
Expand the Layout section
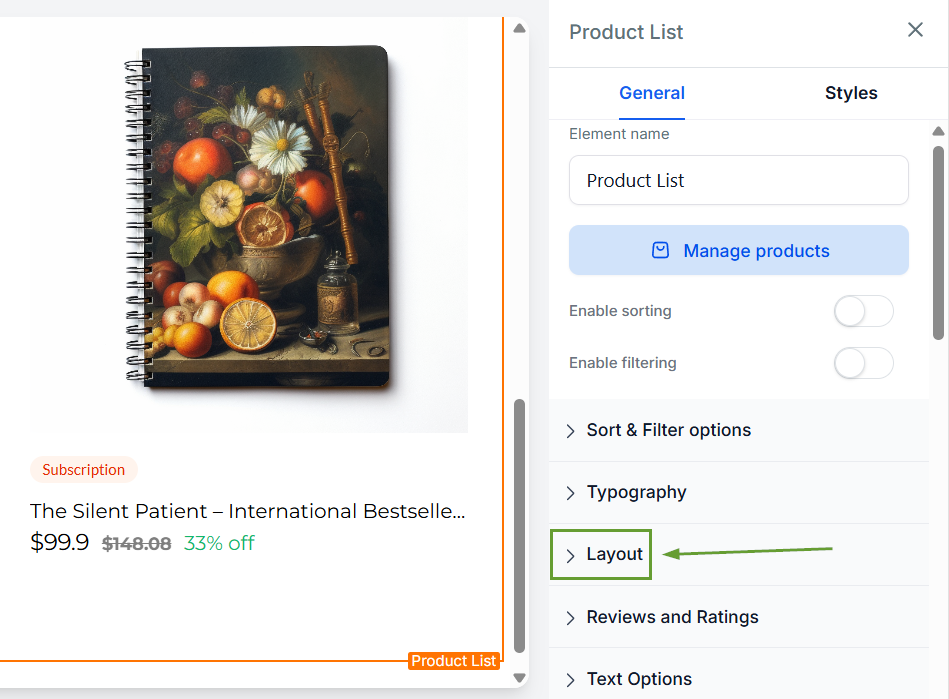coord(614,555)
